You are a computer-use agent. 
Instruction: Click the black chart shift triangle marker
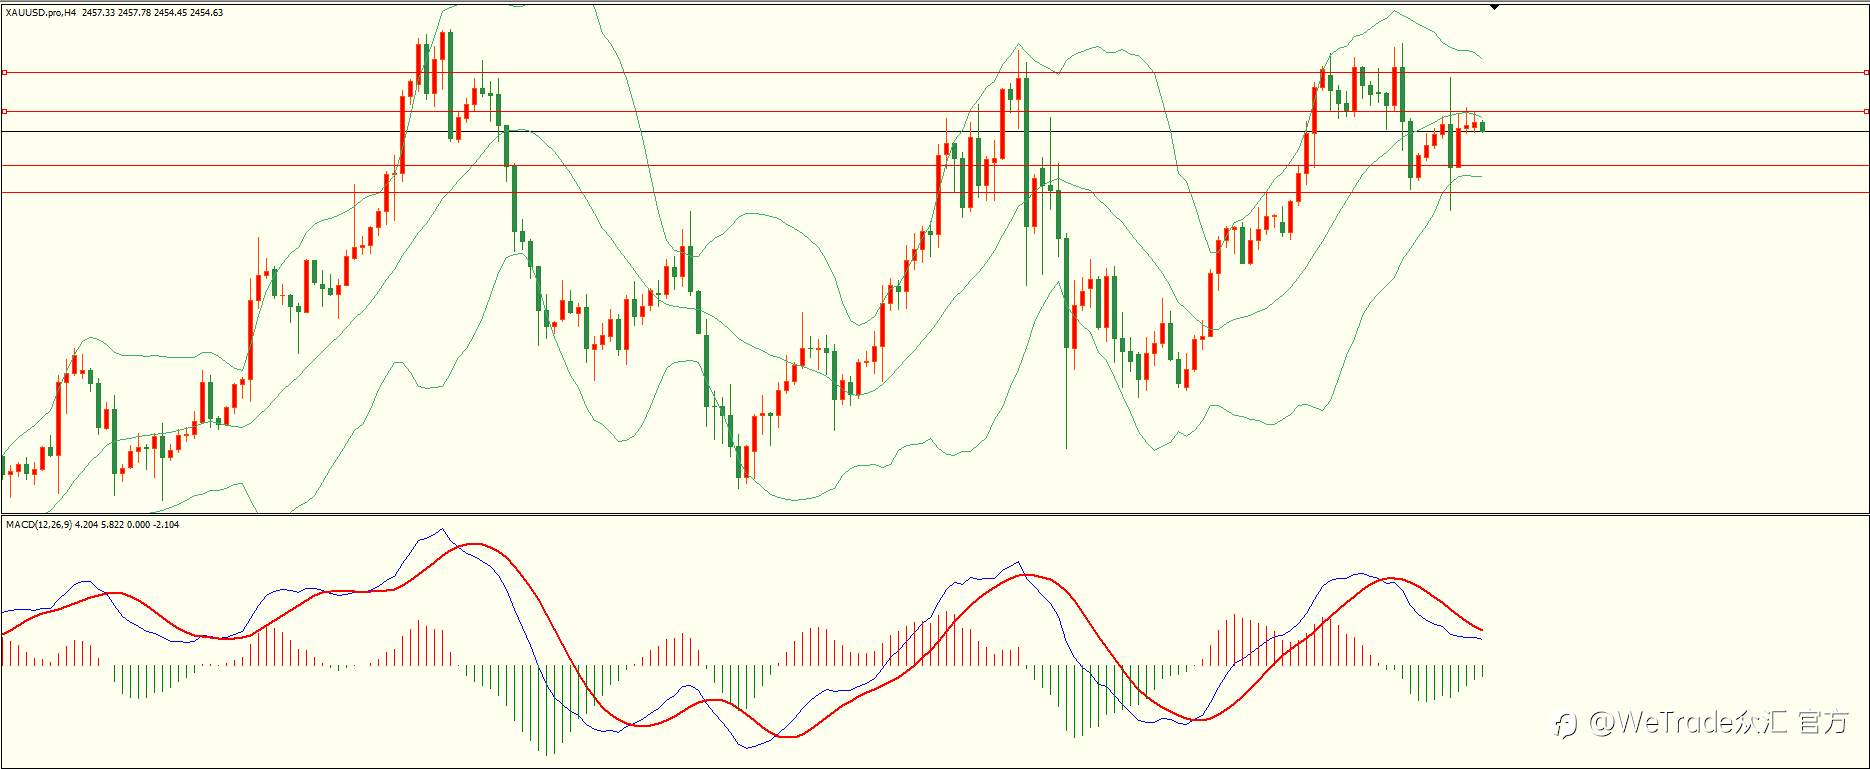coord(1494,7)
